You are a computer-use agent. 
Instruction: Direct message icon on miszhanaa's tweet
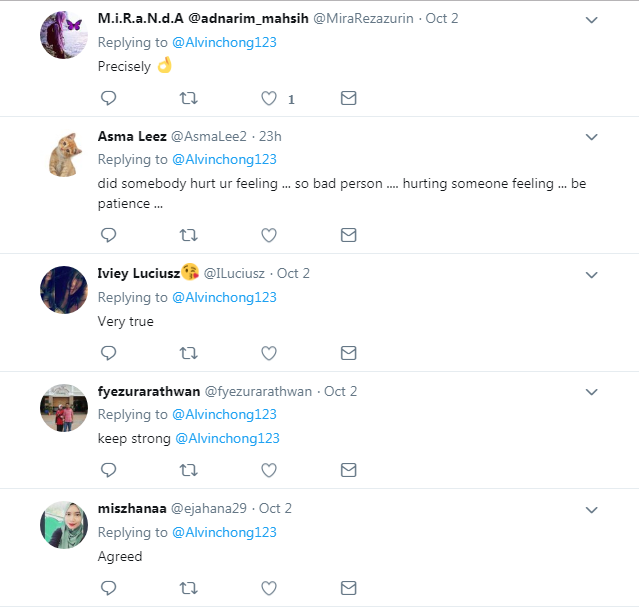coord(348,587)
